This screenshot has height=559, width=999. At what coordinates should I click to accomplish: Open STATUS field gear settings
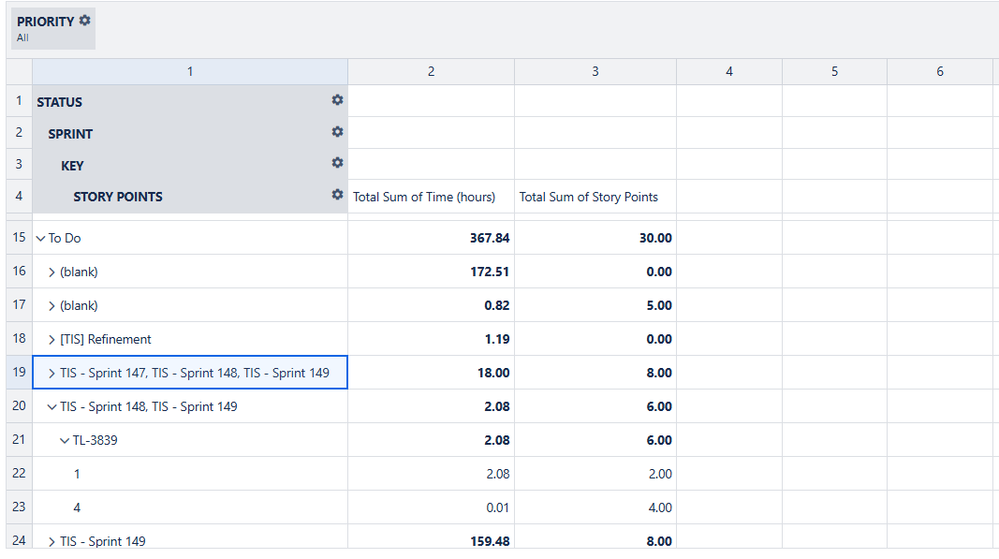pyautogui.click(x=337, y=100)
